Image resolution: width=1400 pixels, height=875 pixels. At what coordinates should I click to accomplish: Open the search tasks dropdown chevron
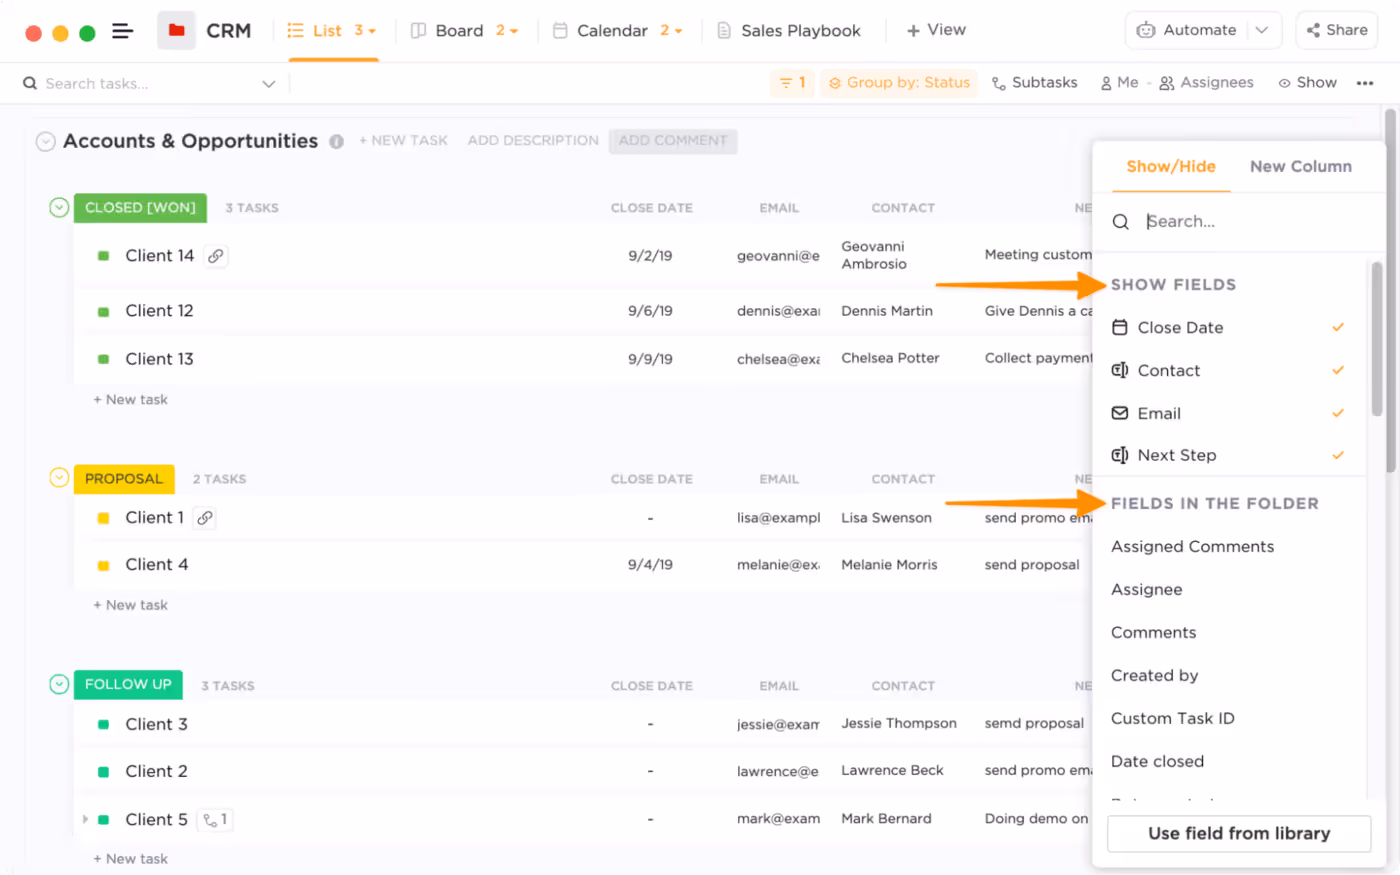[268, 84]
